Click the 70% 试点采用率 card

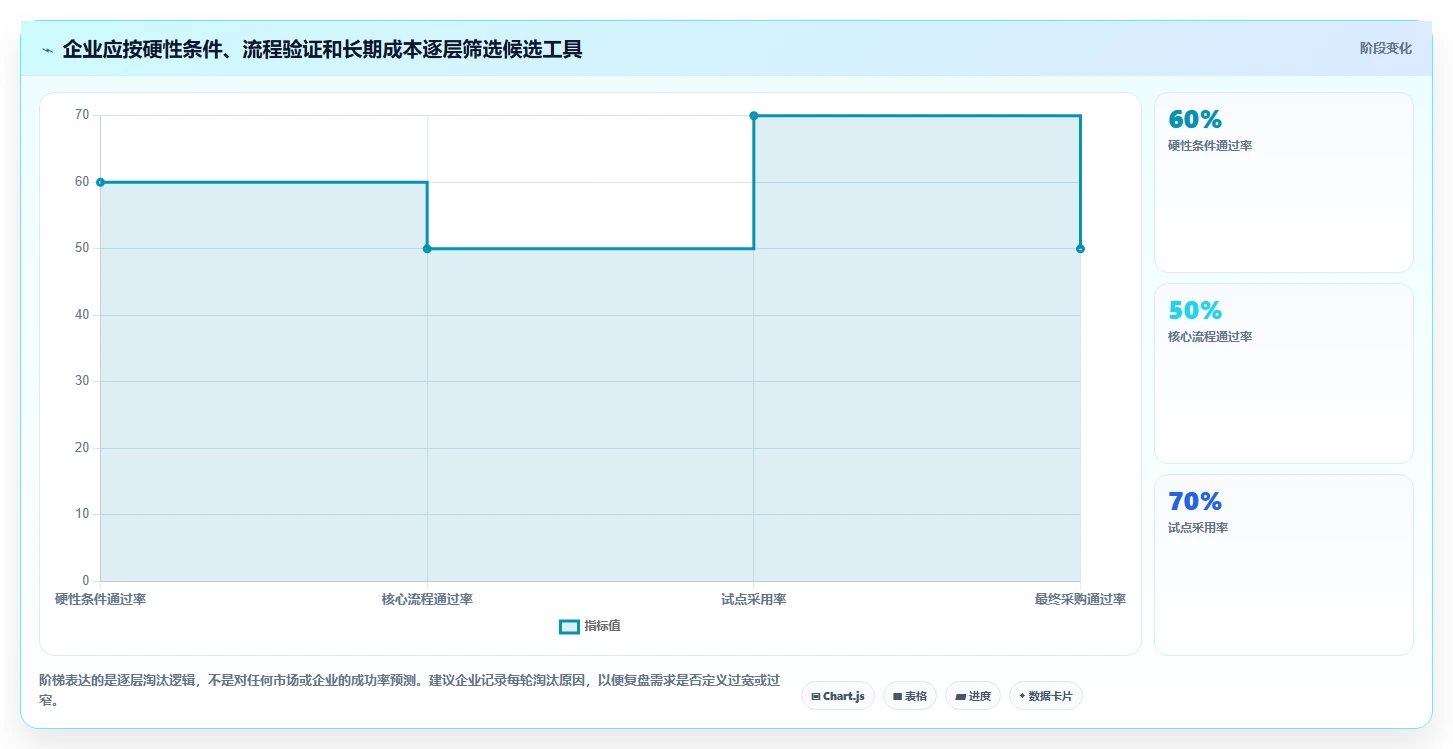[1283, 564]
